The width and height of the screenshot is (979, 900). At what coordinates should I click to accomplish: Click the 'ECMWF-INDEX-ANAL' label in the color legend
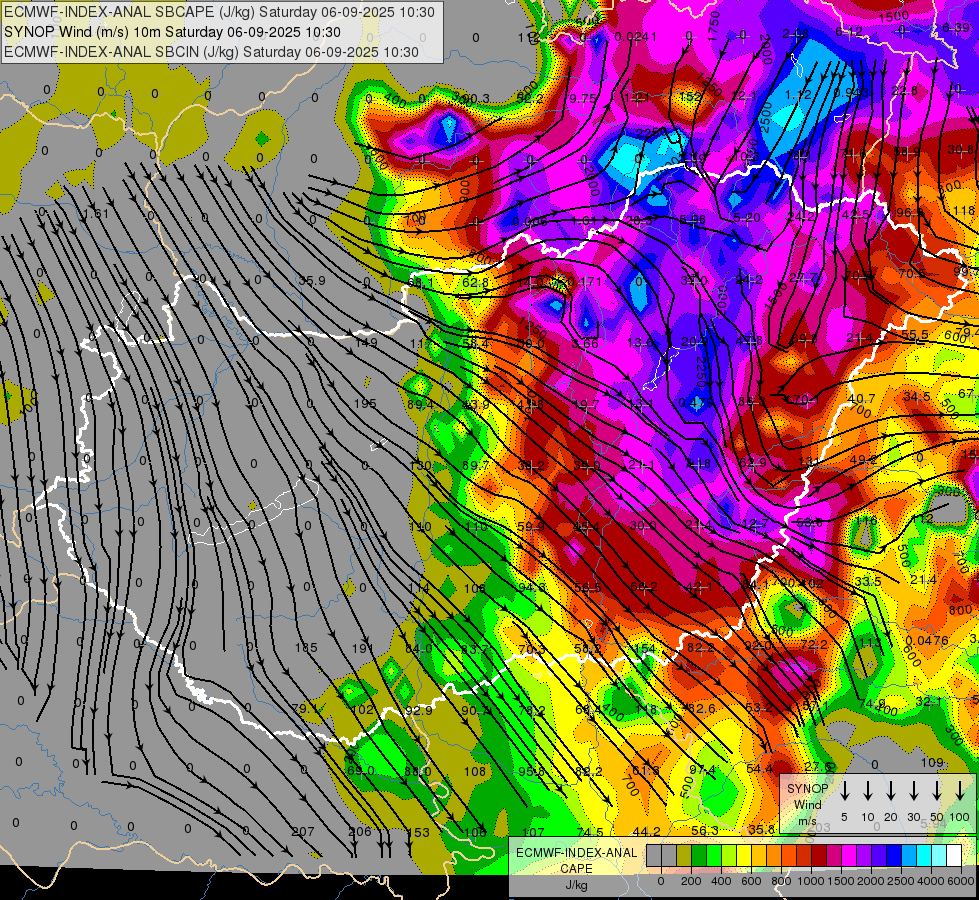[576, 853]
